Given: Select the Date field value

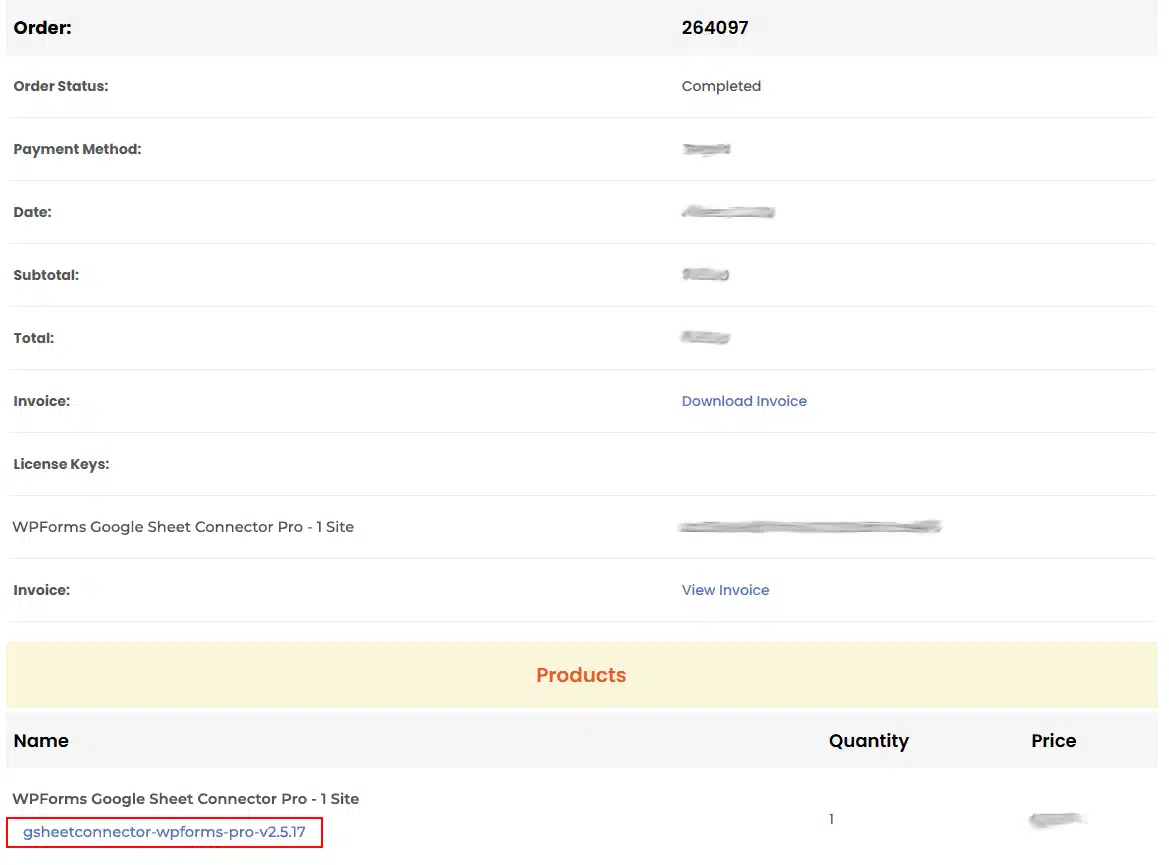Looking at the screenshot, I should tap(728, 211).
